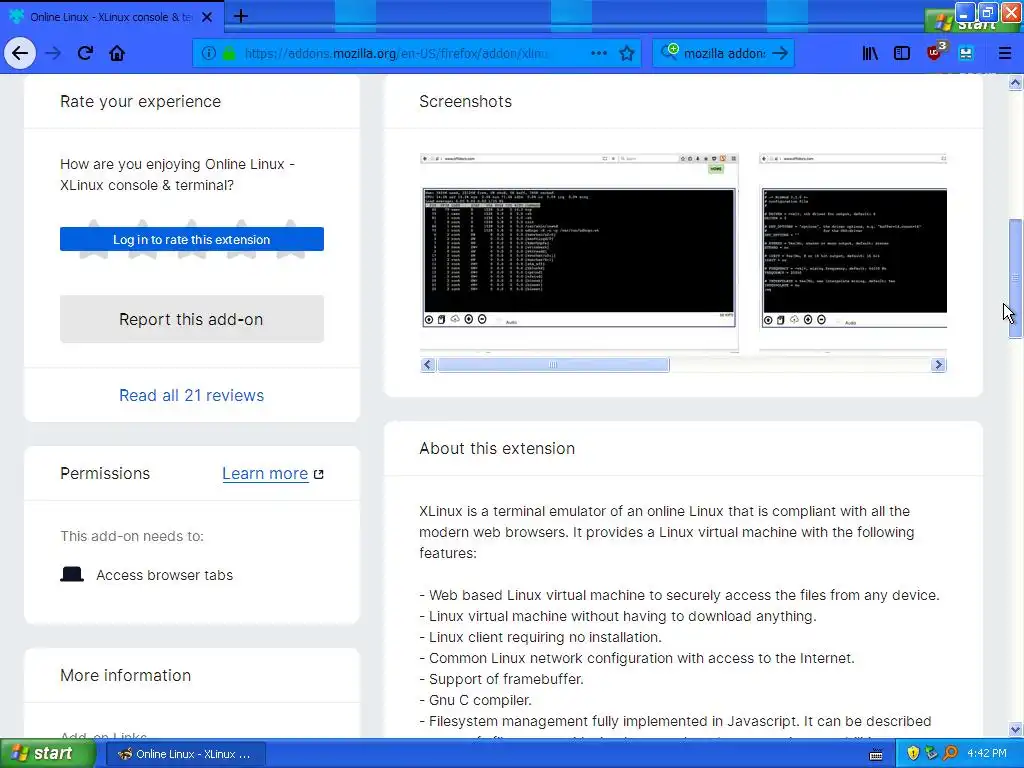
Task: Click the mozilla addons search field
Action: click(724, 54)
